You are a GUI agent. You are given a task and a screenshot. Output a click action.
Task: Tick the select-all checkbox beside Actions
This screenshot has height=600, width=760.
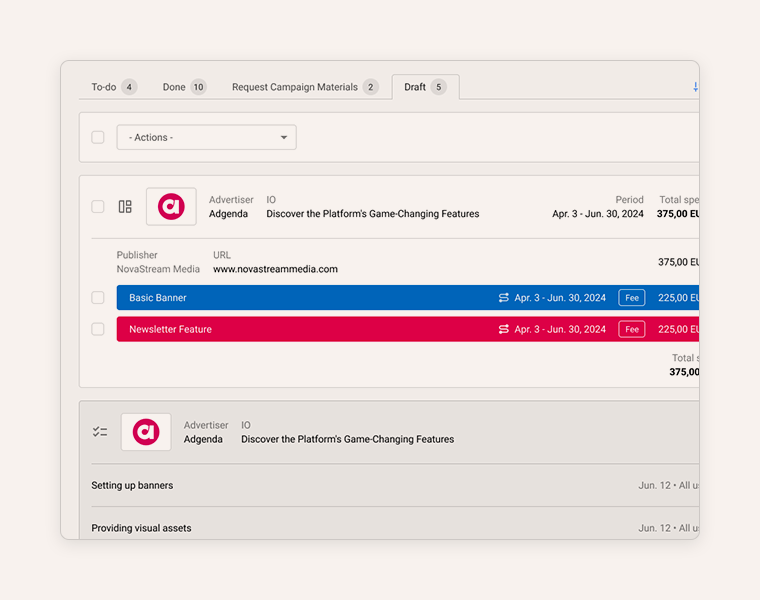click(x=98, y=137)
